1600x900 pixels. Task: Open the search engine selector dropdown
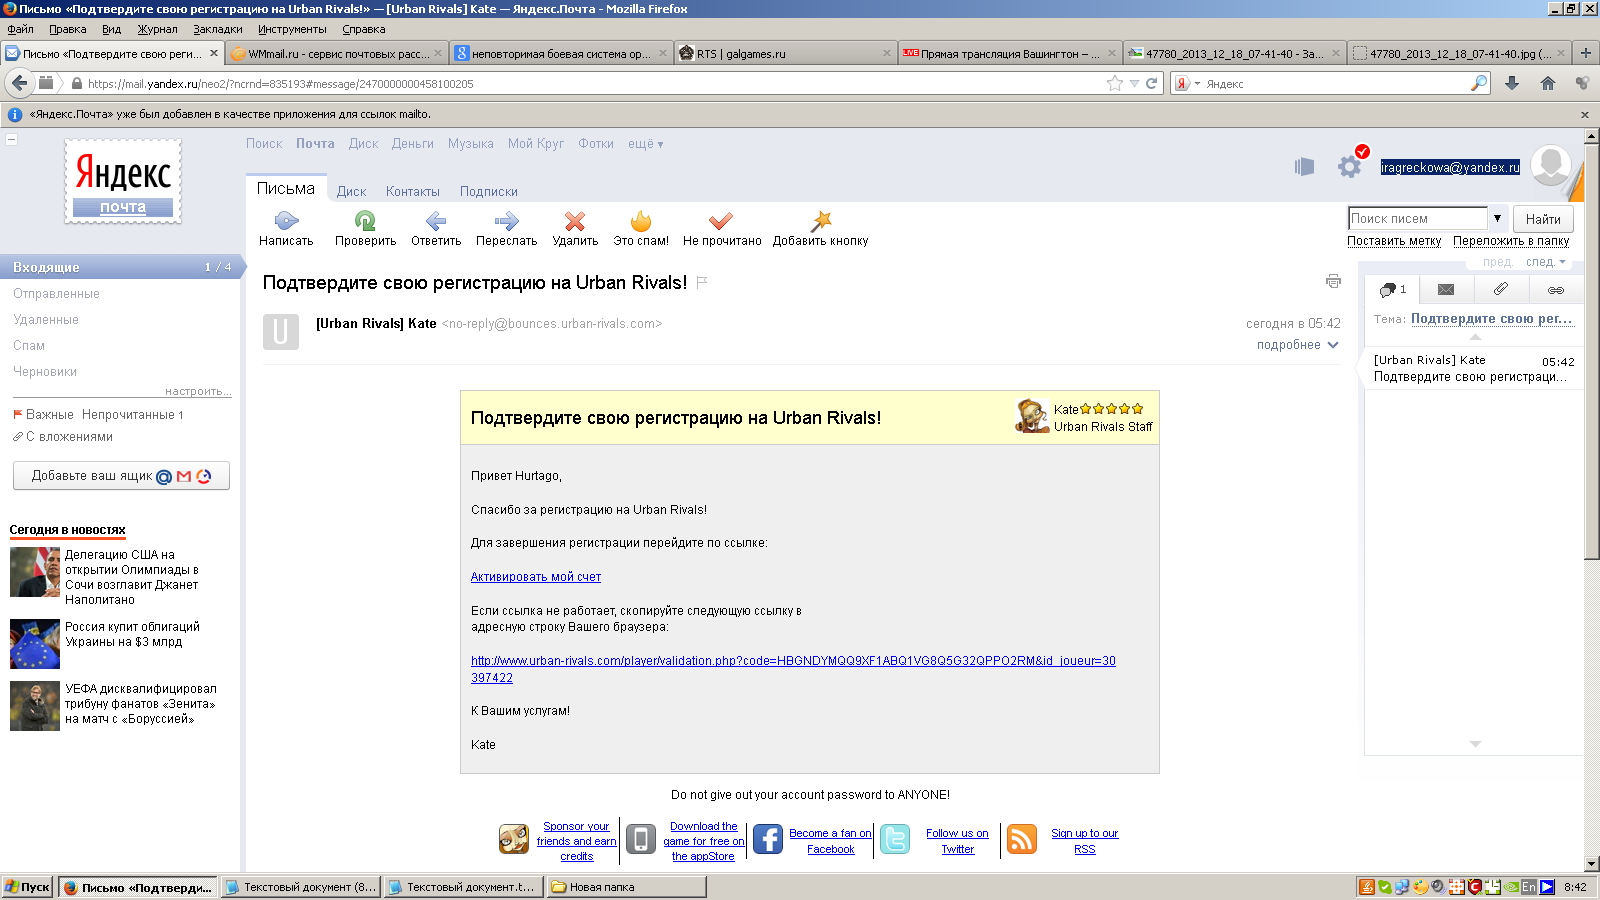tap(1188, 84)
